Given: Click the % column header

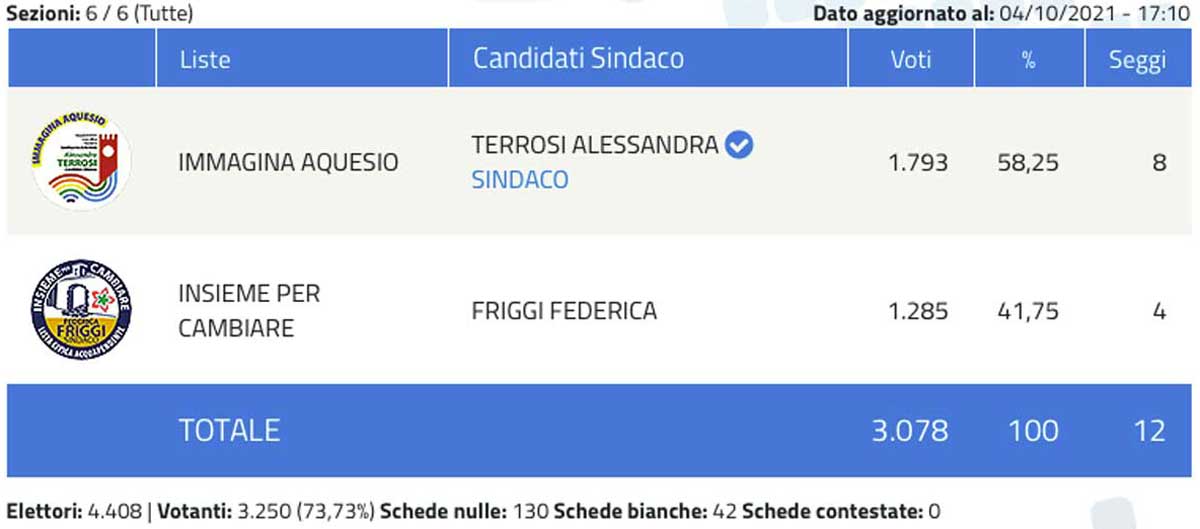Looking at the screenshot, I should [x=1027, y=59].
